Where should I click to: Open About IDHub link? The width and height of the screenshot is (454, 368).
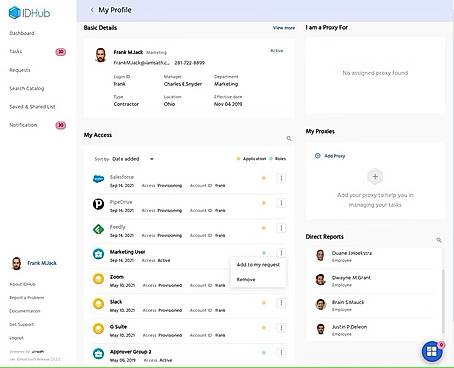(22, 284)
